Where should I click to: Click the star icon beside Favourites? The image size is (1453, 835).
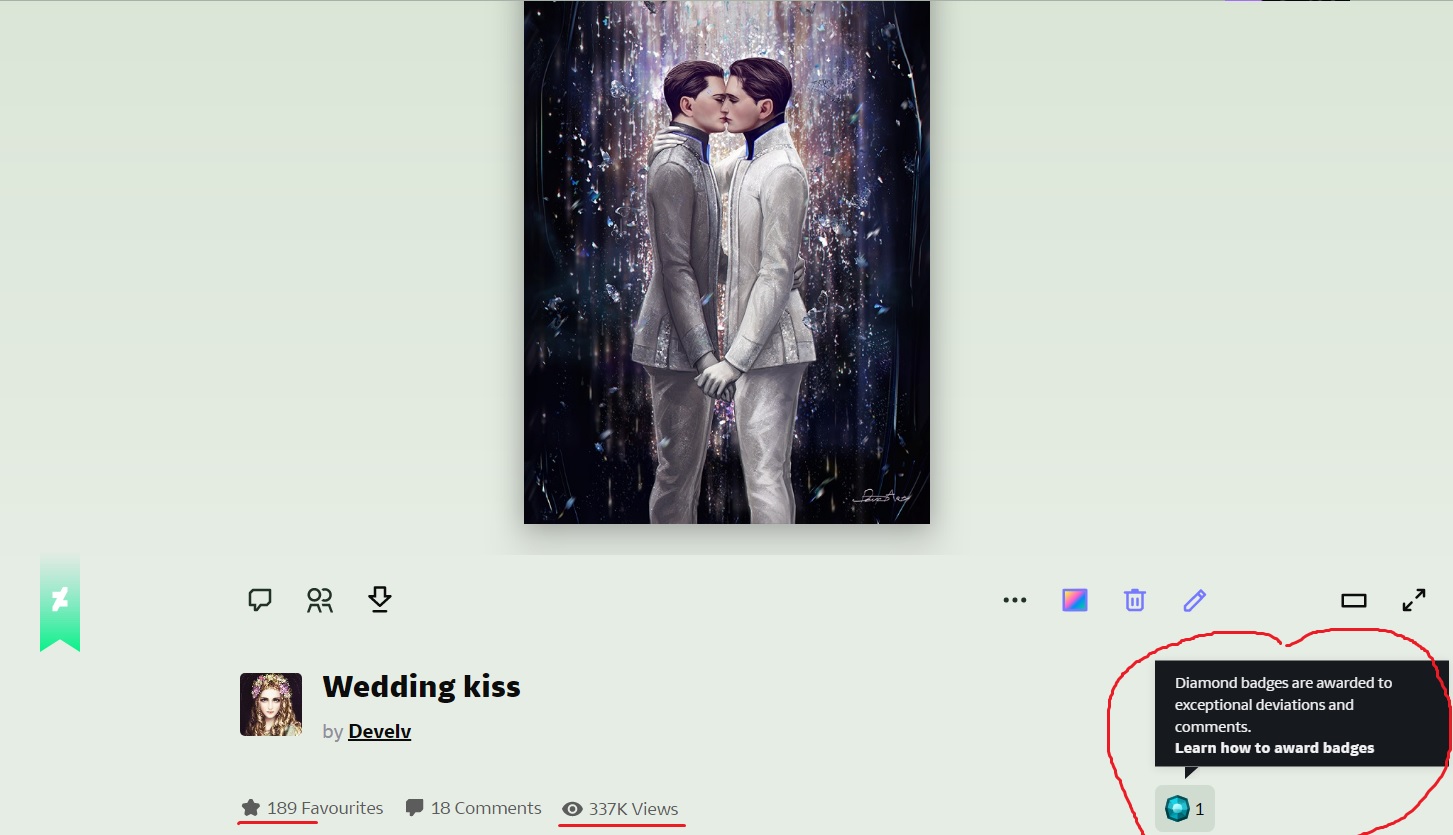[251, 808]
